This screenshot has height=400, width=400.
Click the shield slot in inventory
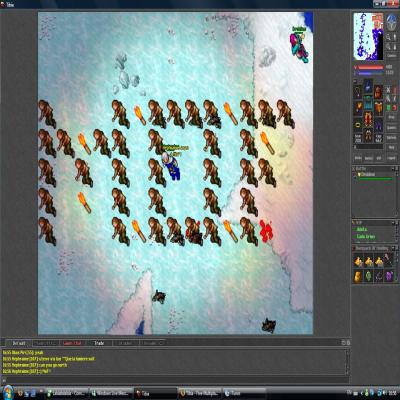pos(378,107)
